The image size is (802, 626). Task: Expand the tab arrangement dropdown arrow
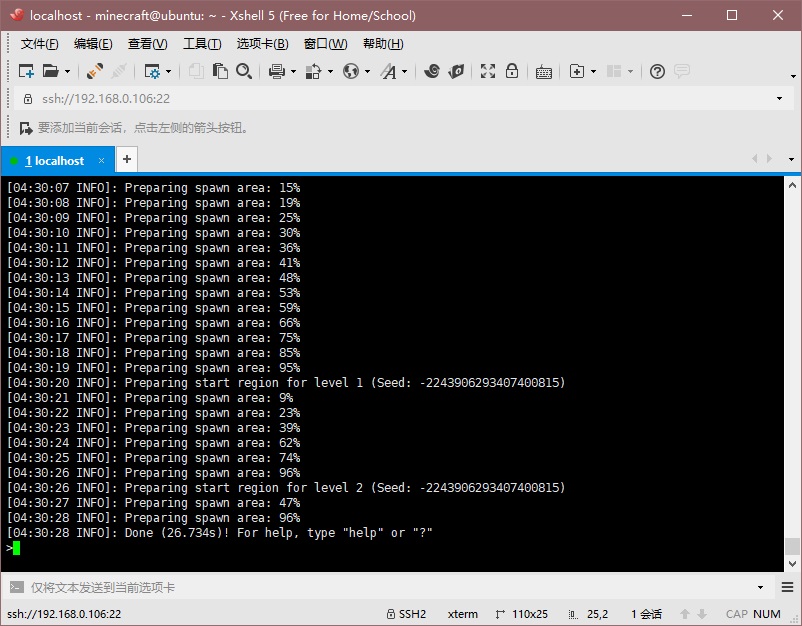[x=631, y=72]
